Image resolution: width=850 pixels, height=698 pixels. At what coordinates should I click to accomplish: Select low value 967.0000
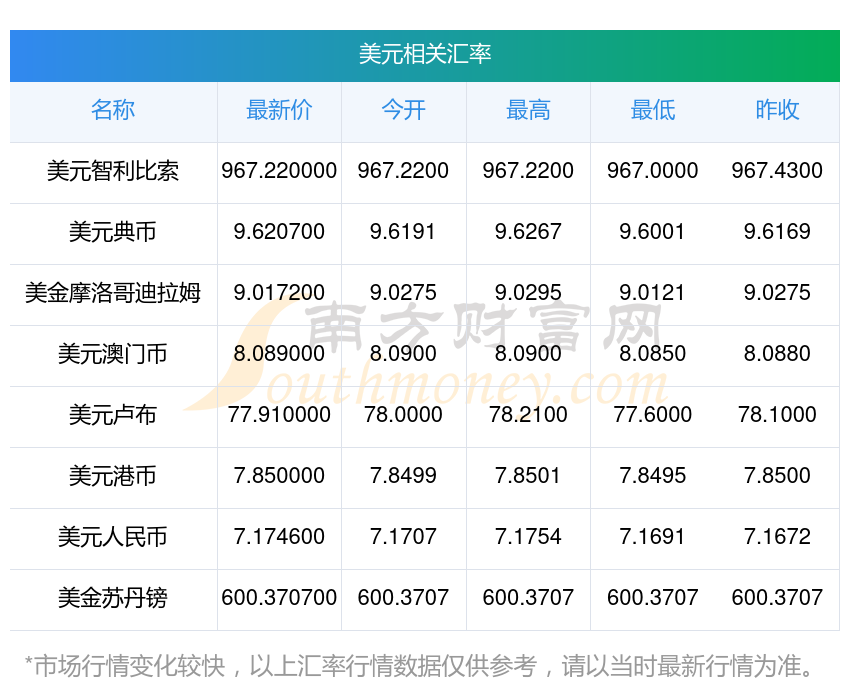pyautogui.click(x=653, y=171)
